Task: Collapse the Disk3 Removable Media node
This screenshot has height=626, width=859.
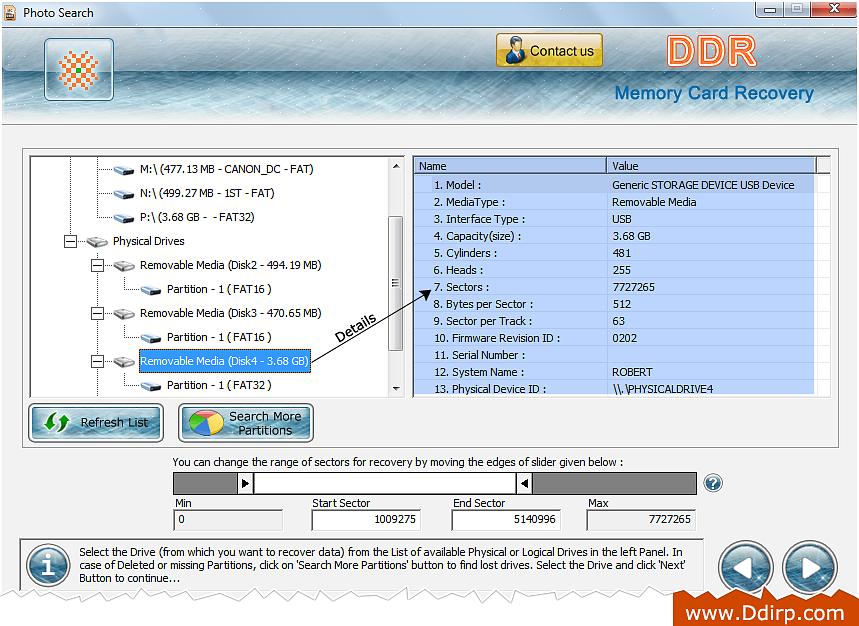Action: click(x=97, y=314)
